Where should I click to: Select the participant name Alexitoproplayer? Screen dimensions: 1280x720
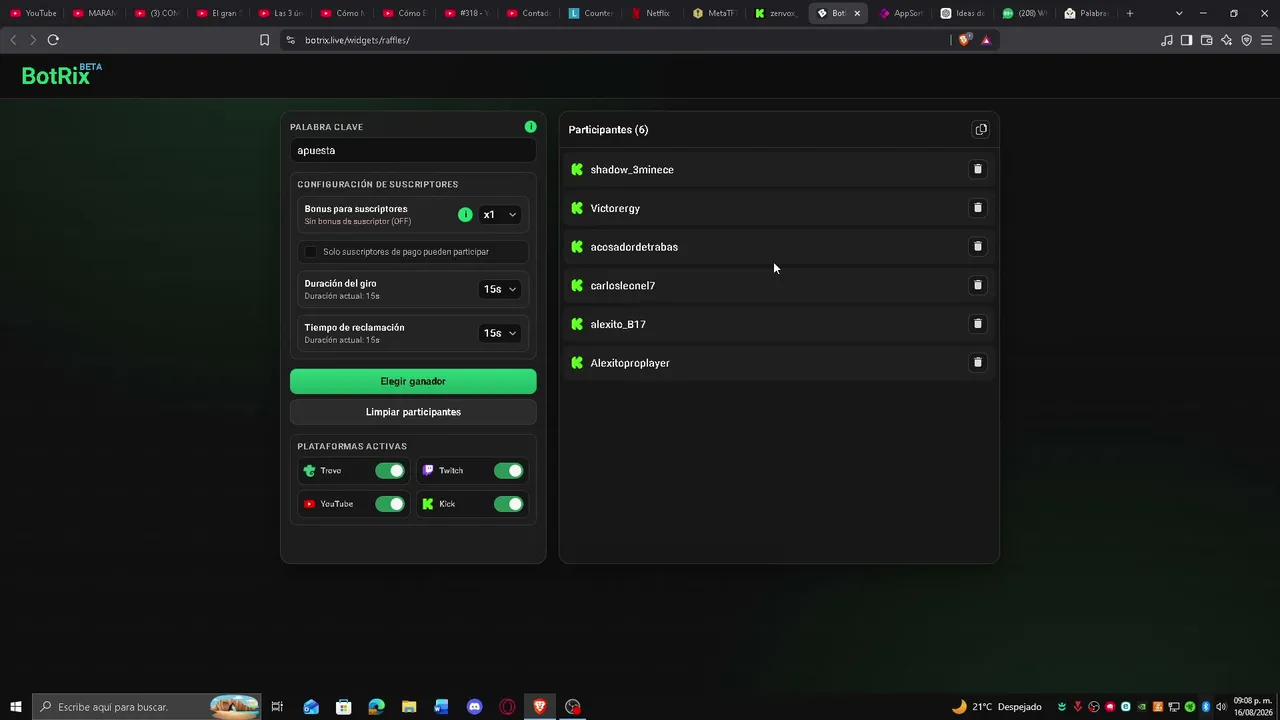(x=630, y=363)
